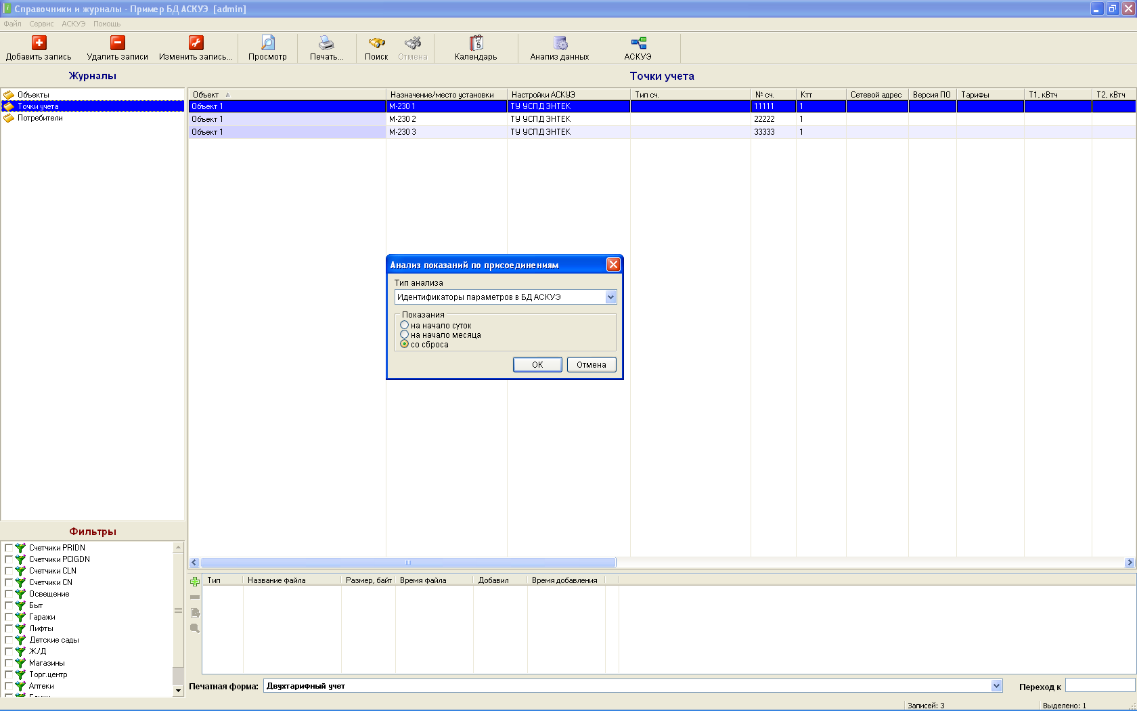The width and height of the screenshot is (1137, 711).
Task: Open the Календарь toolbar icon
Action: (476, 43)
